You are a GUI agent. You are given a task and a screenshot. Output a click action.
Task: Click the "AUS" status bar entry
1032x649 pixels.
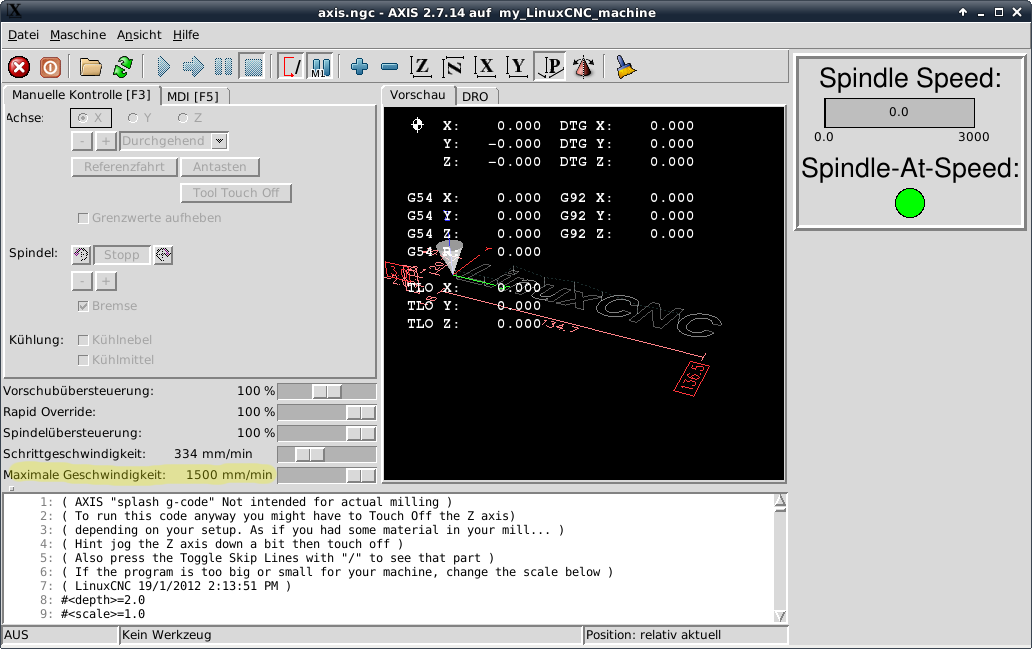coord(16,635)
